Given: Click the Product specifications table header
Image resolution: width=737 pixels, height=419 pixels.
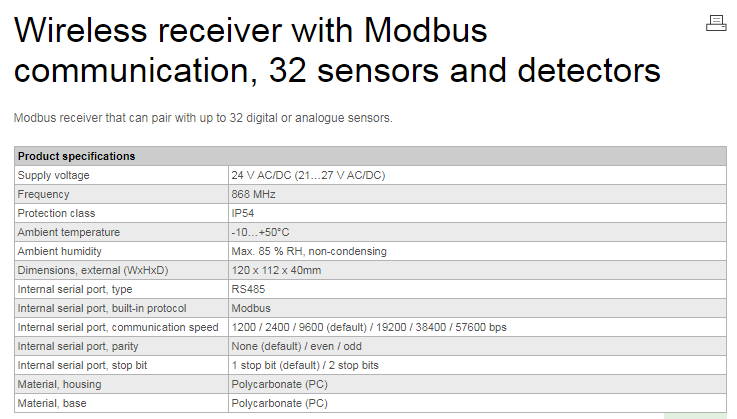Looking at the screenshot, I should (77, 156).
